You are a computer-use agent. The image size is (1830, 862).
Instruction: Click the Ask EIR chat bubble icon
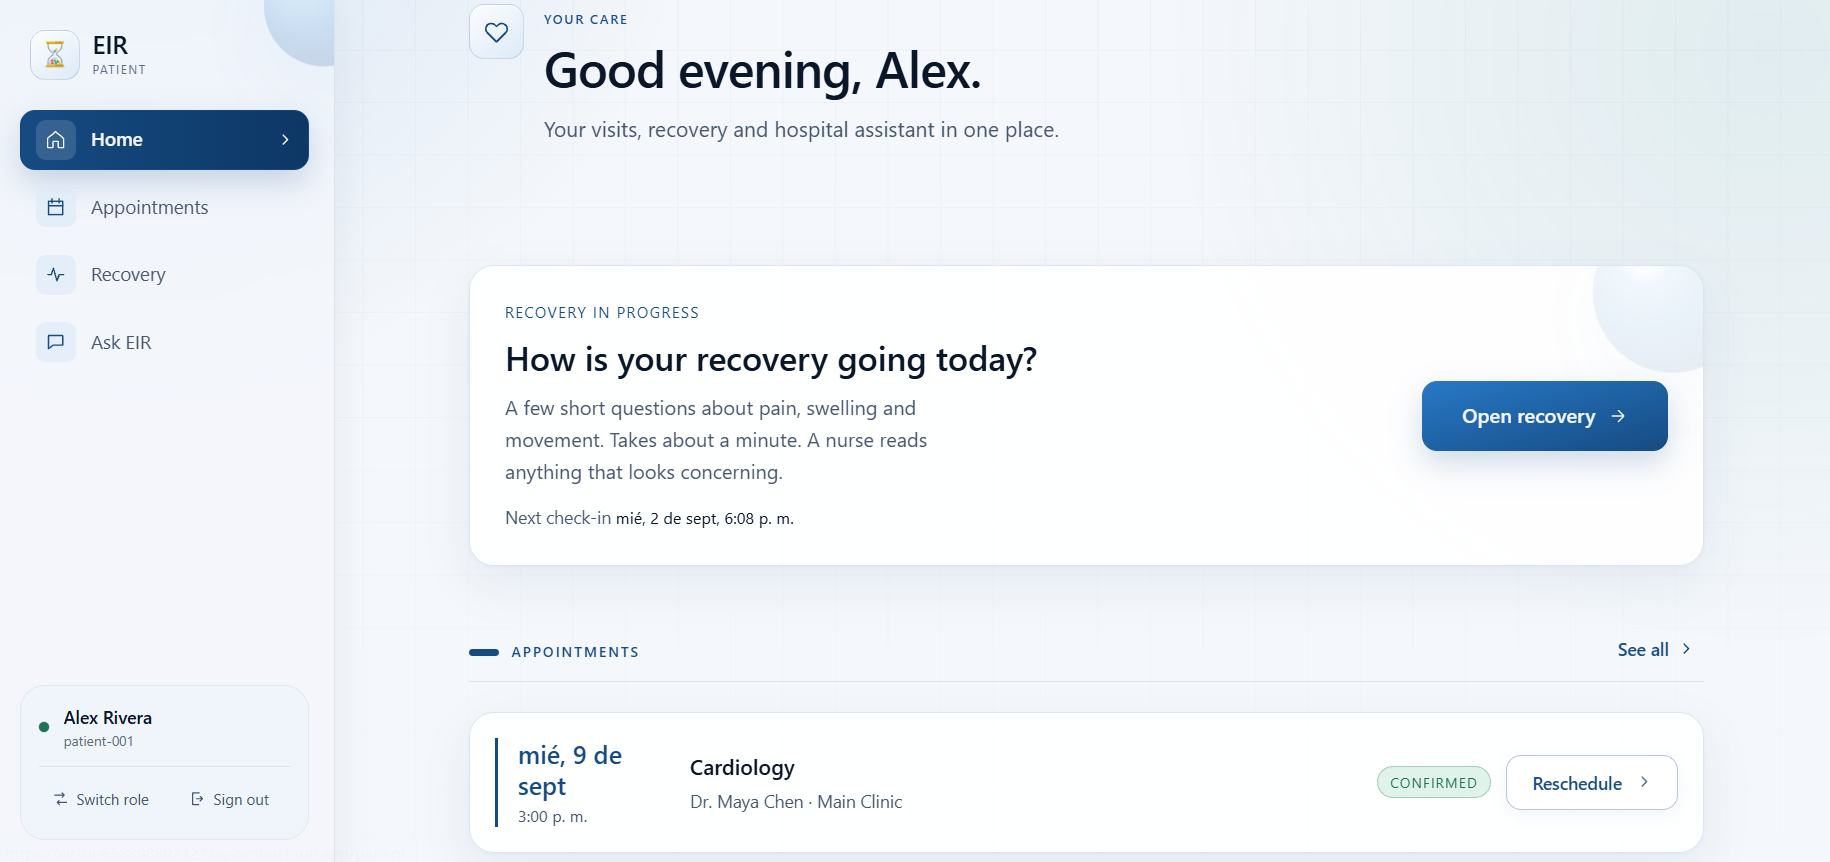click(56, 342)
